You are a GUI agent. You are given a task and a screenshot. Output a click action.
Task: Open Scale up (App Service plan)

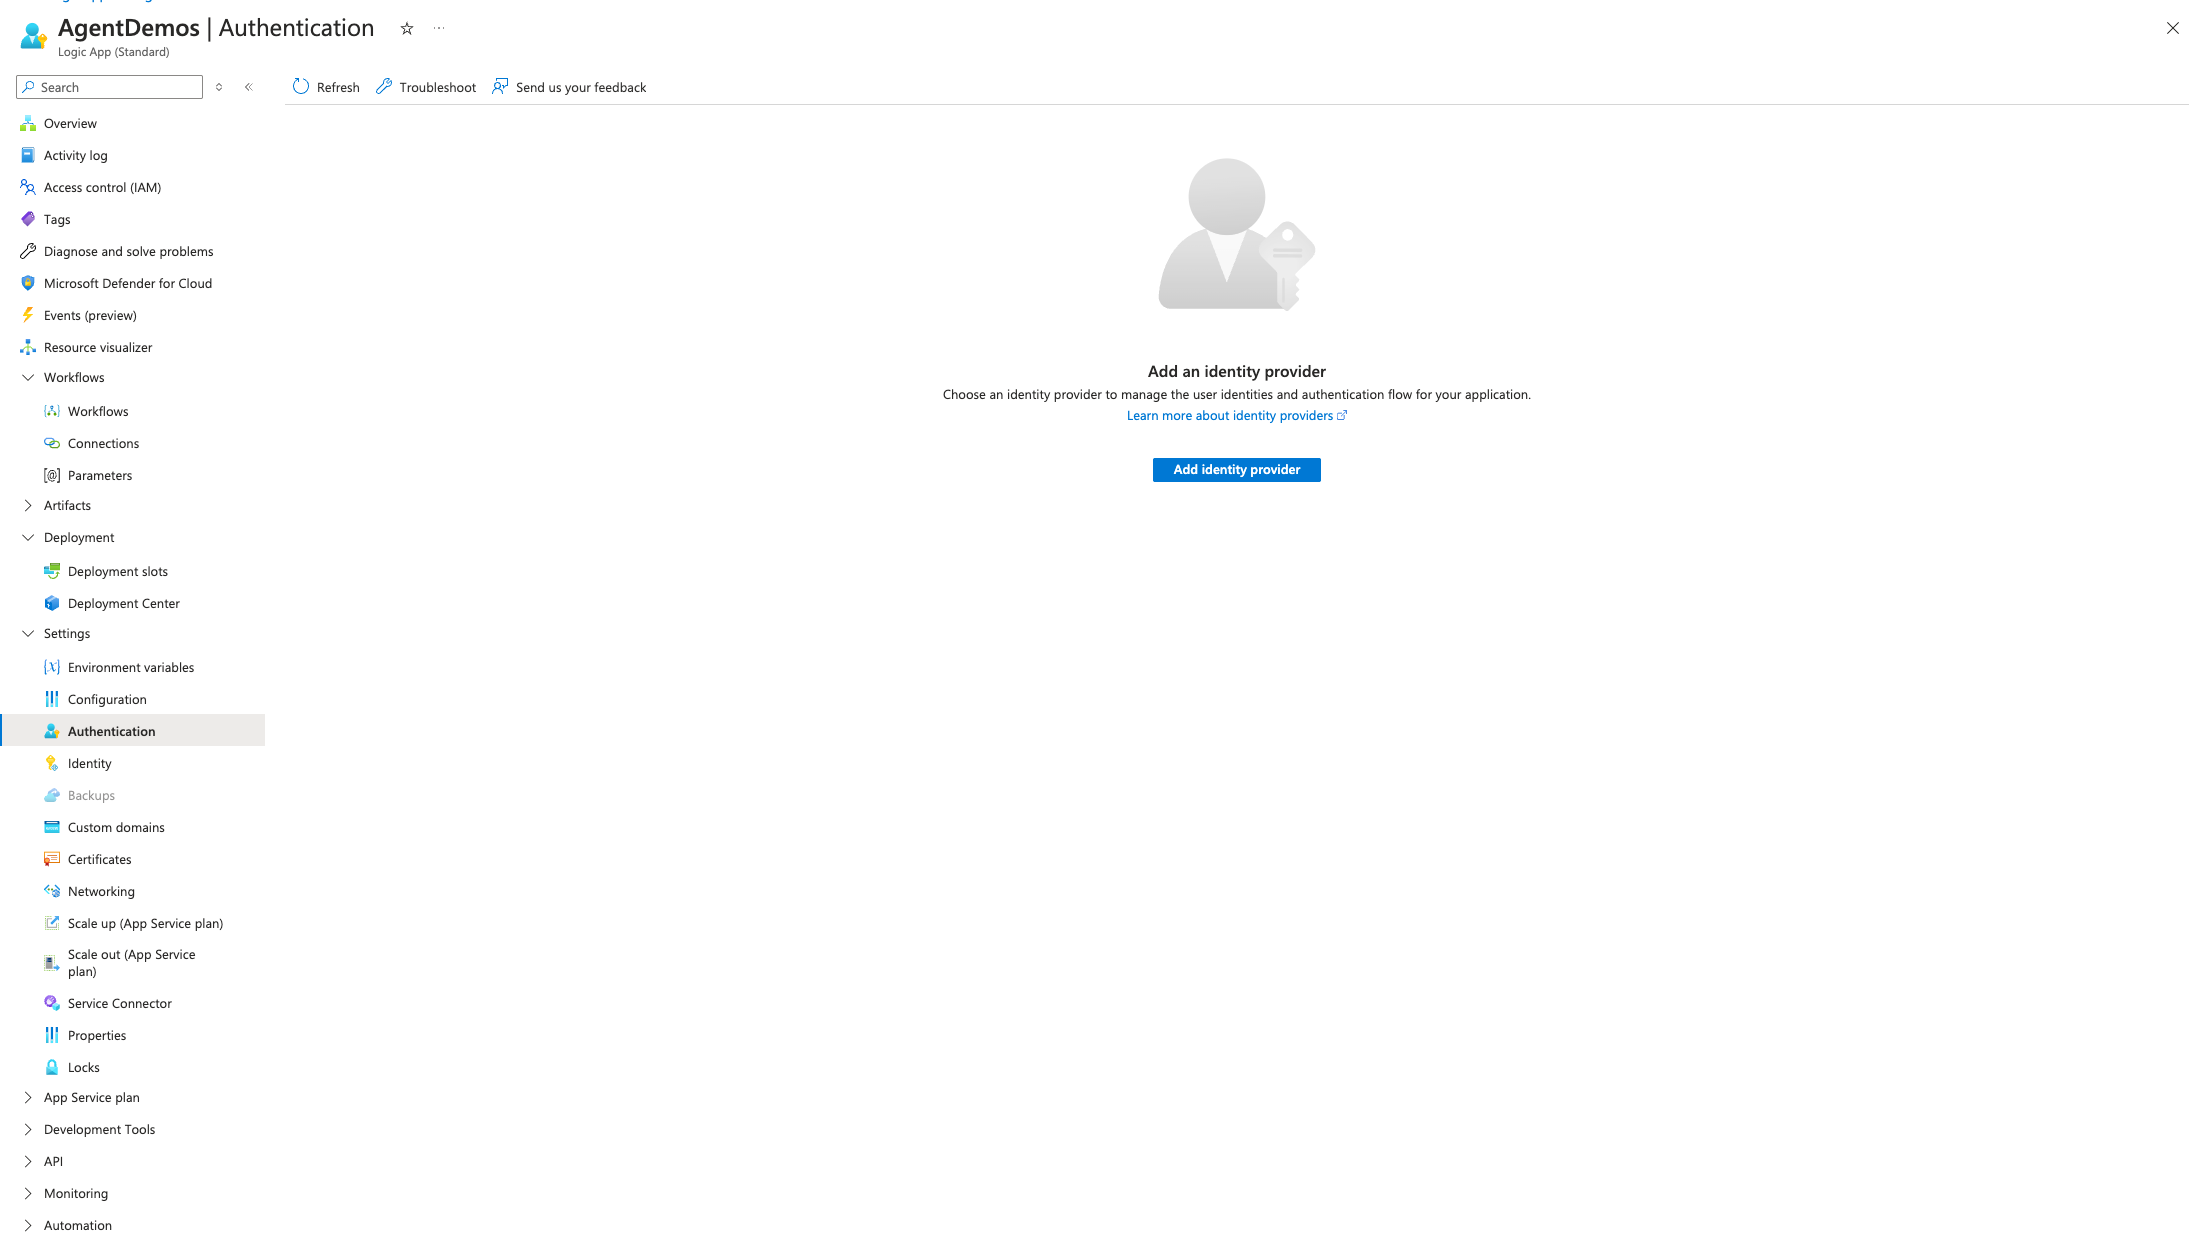(145, 923)
